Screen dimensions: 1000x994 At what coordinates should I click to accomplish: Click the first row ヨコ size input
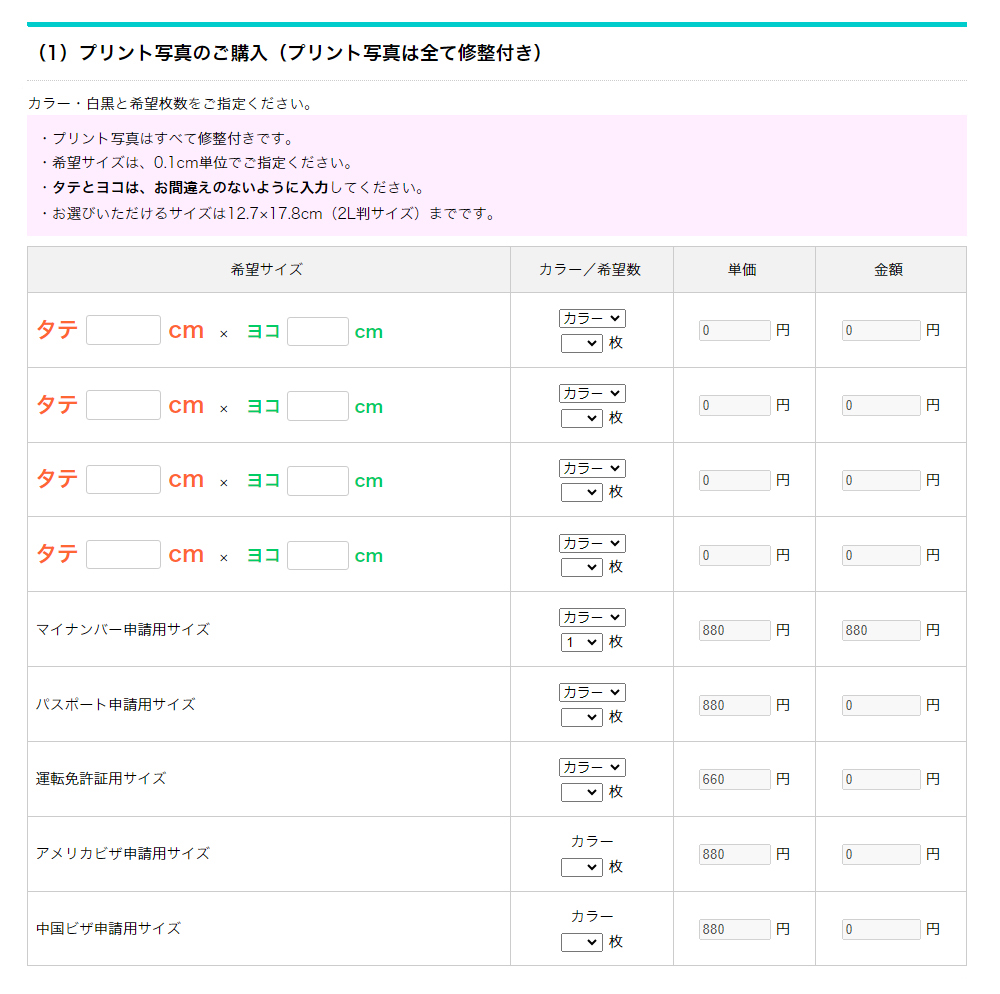pos(317,331)
